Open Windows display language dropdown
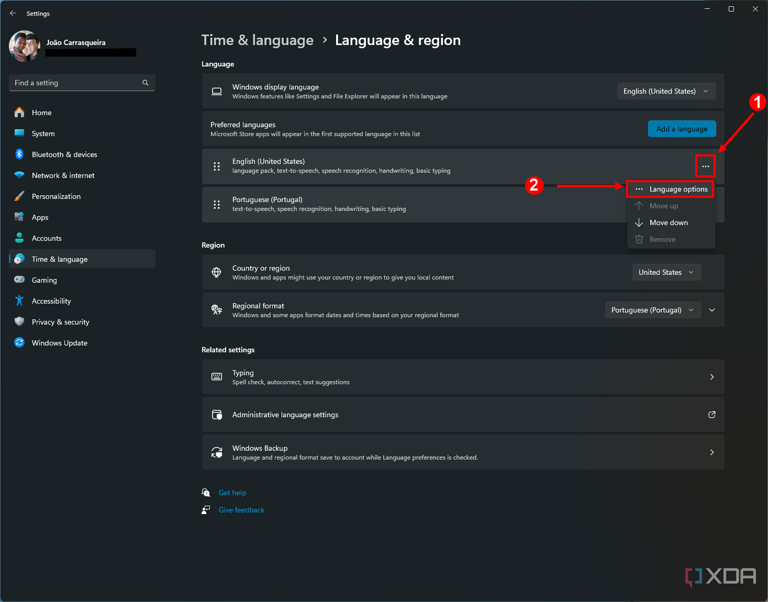The width and height of the screenshot is (768, 602). tap(666, 91)
